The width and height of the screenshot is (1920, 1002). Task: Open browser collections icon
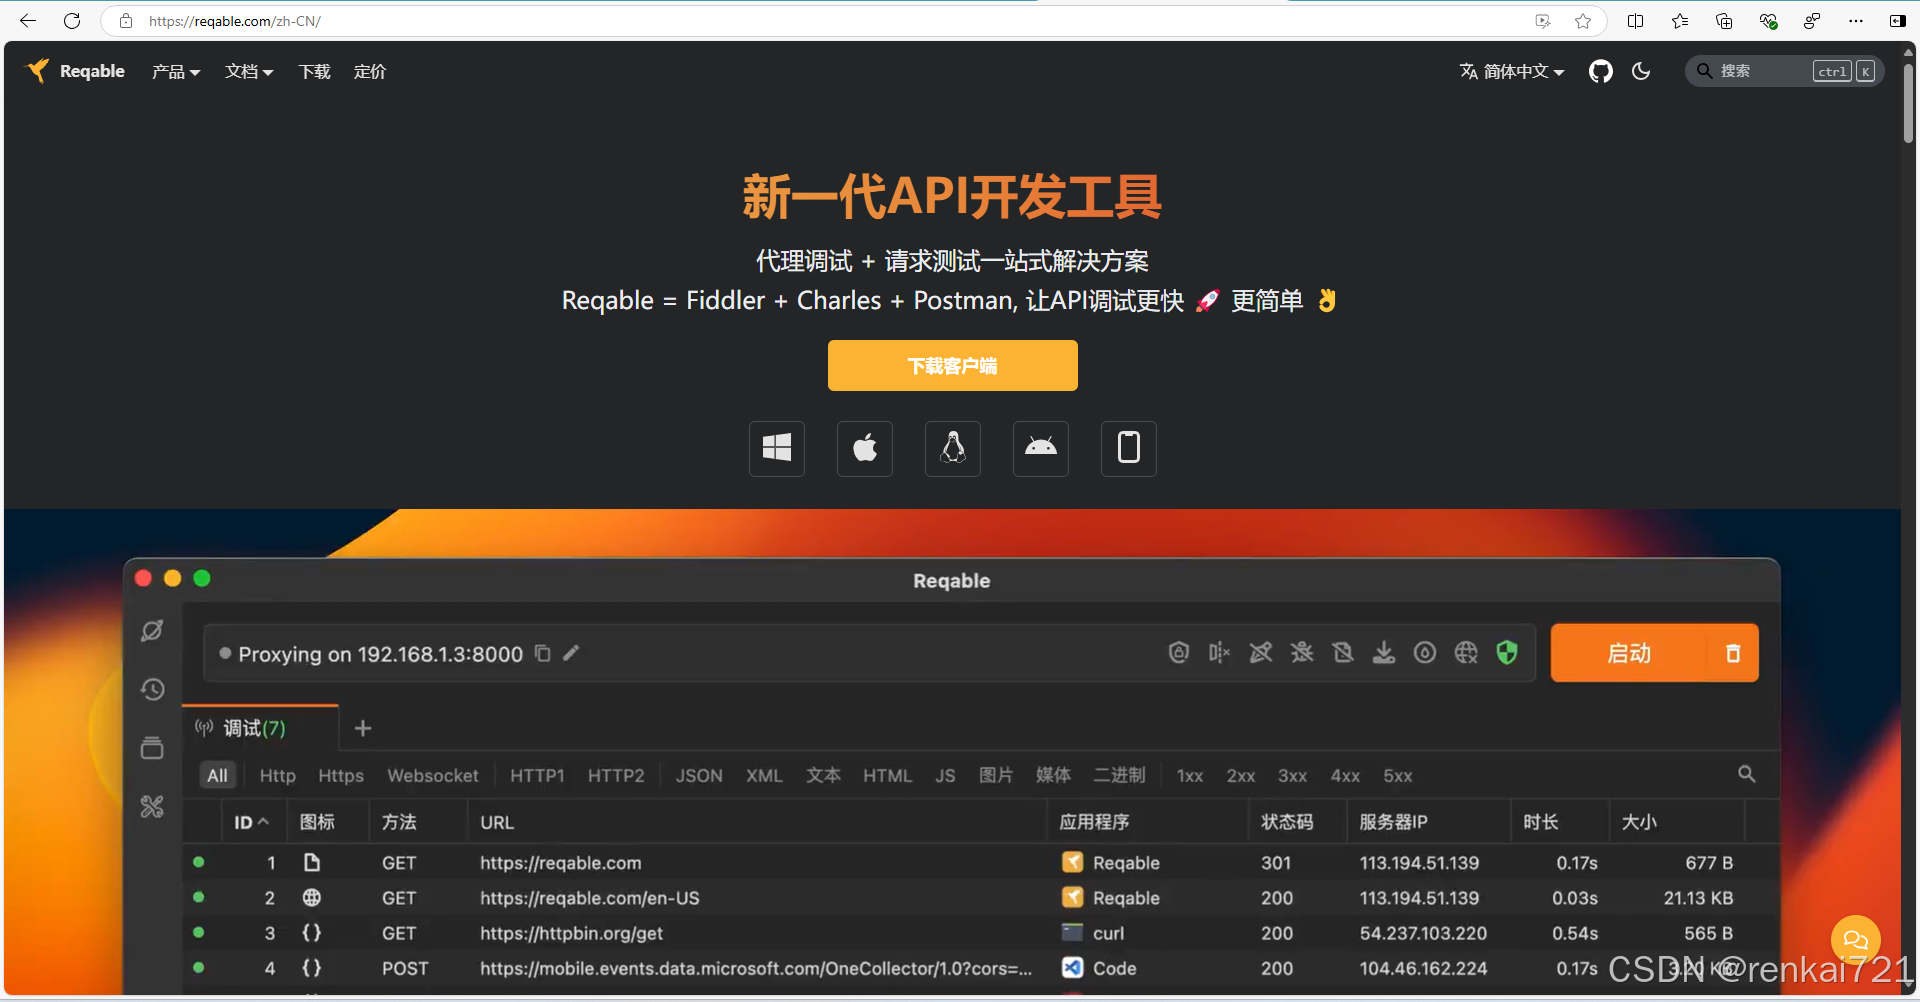tap(1724, 21)
